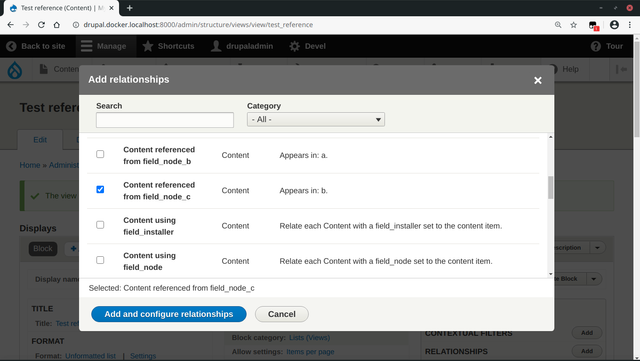
Task: Expand the display description dropdown arrow
Action: (597, 247)
